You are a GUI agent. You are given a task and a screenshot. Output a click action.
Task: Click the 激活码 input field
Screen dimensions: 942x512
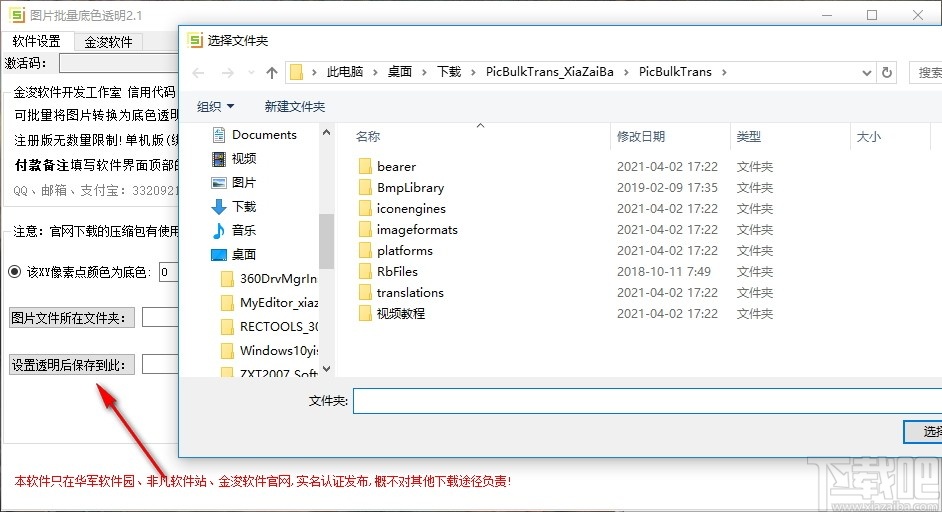[x=119, y=63]
